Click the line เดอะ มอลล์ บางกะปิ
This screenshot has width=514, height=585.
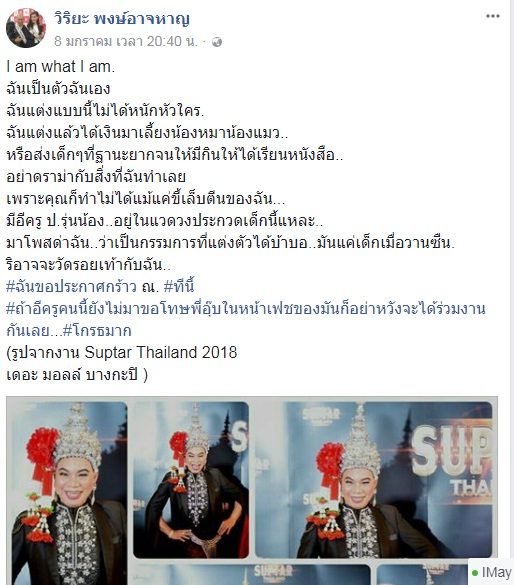pyautogui.click(x=77, y=374)
